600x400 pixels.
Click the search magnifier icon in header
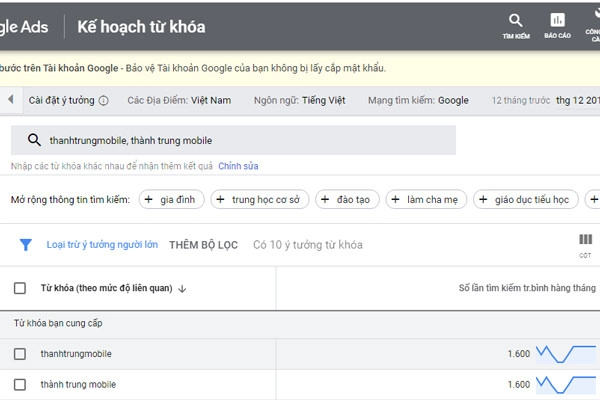coord(515,21)
